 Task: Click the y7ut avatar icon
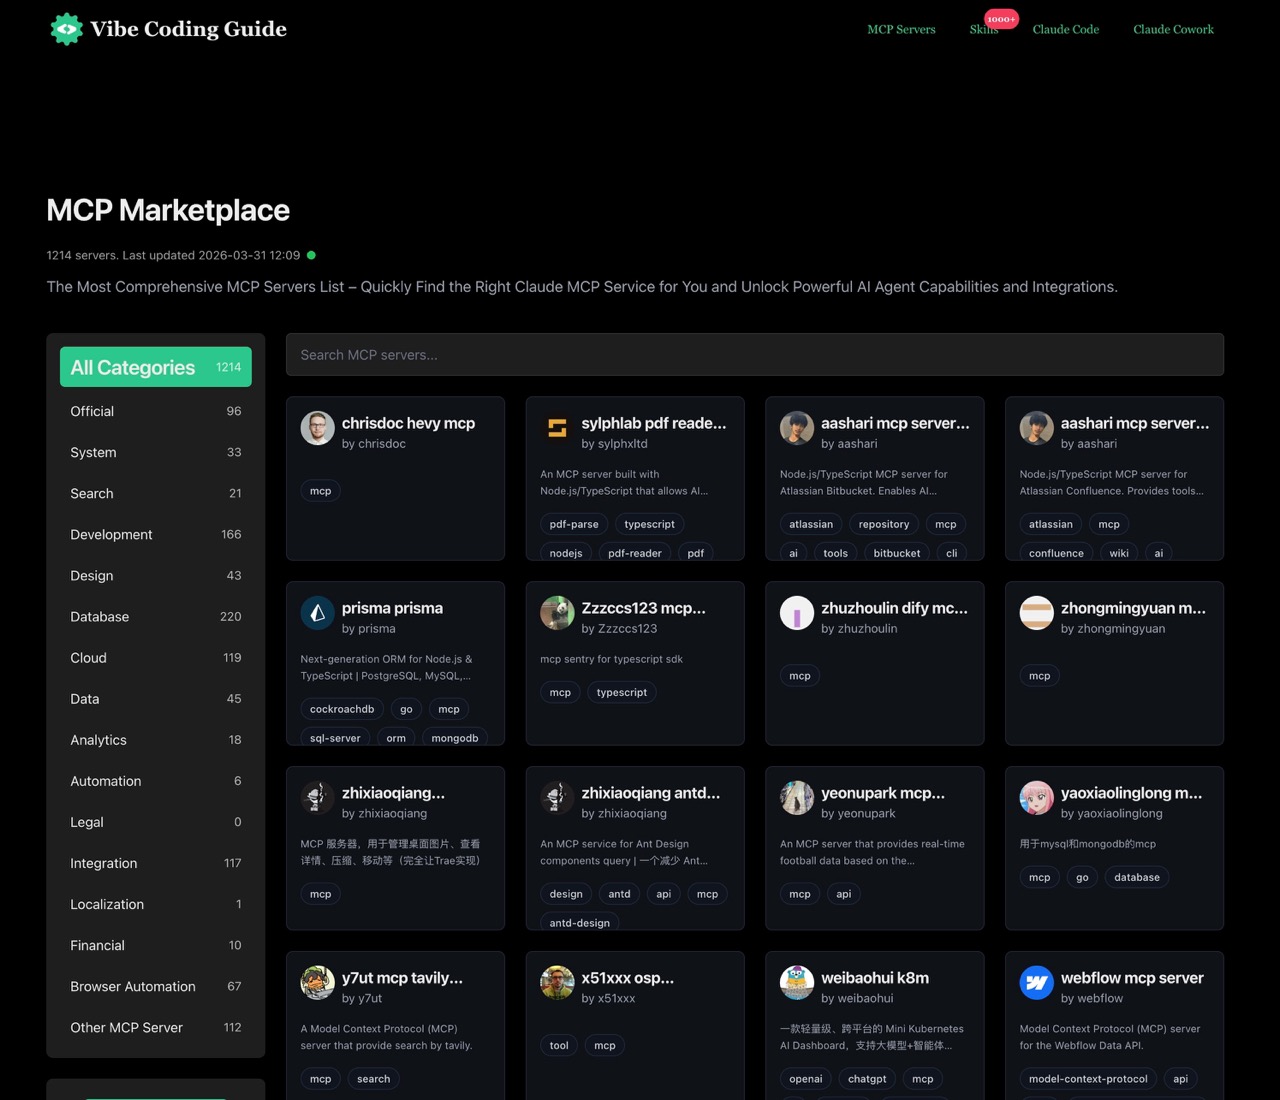pyautogui.click(x=318, y=983)
